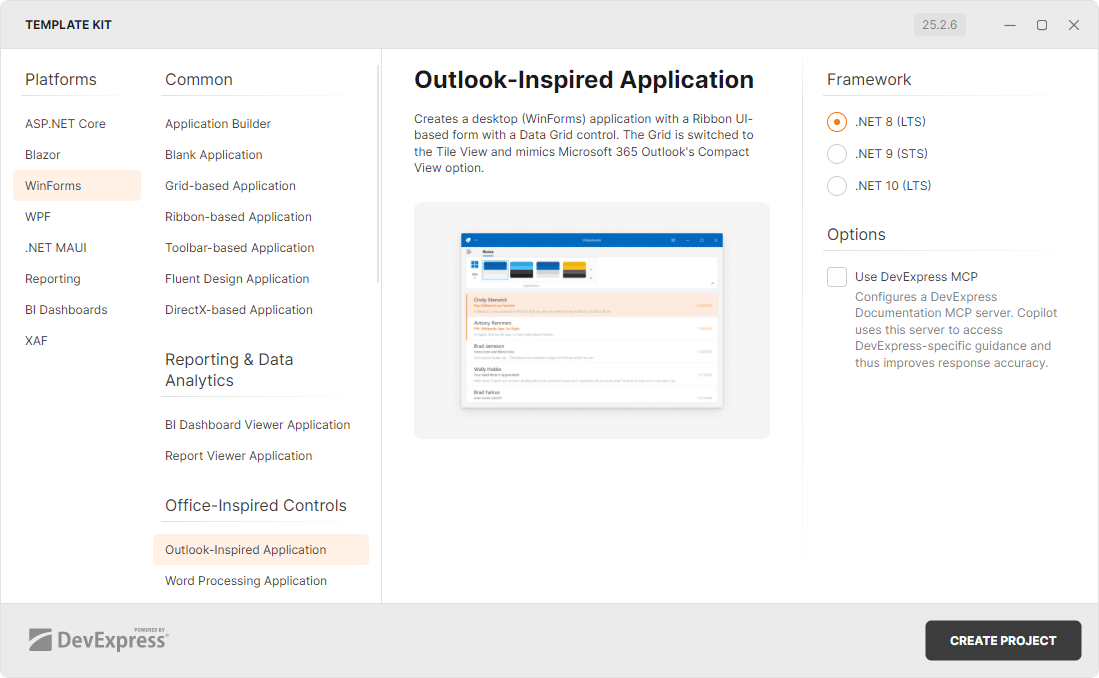This screenshot has height=678, width=1099.
Task: Click the Create Project button
Action: 1003,640
